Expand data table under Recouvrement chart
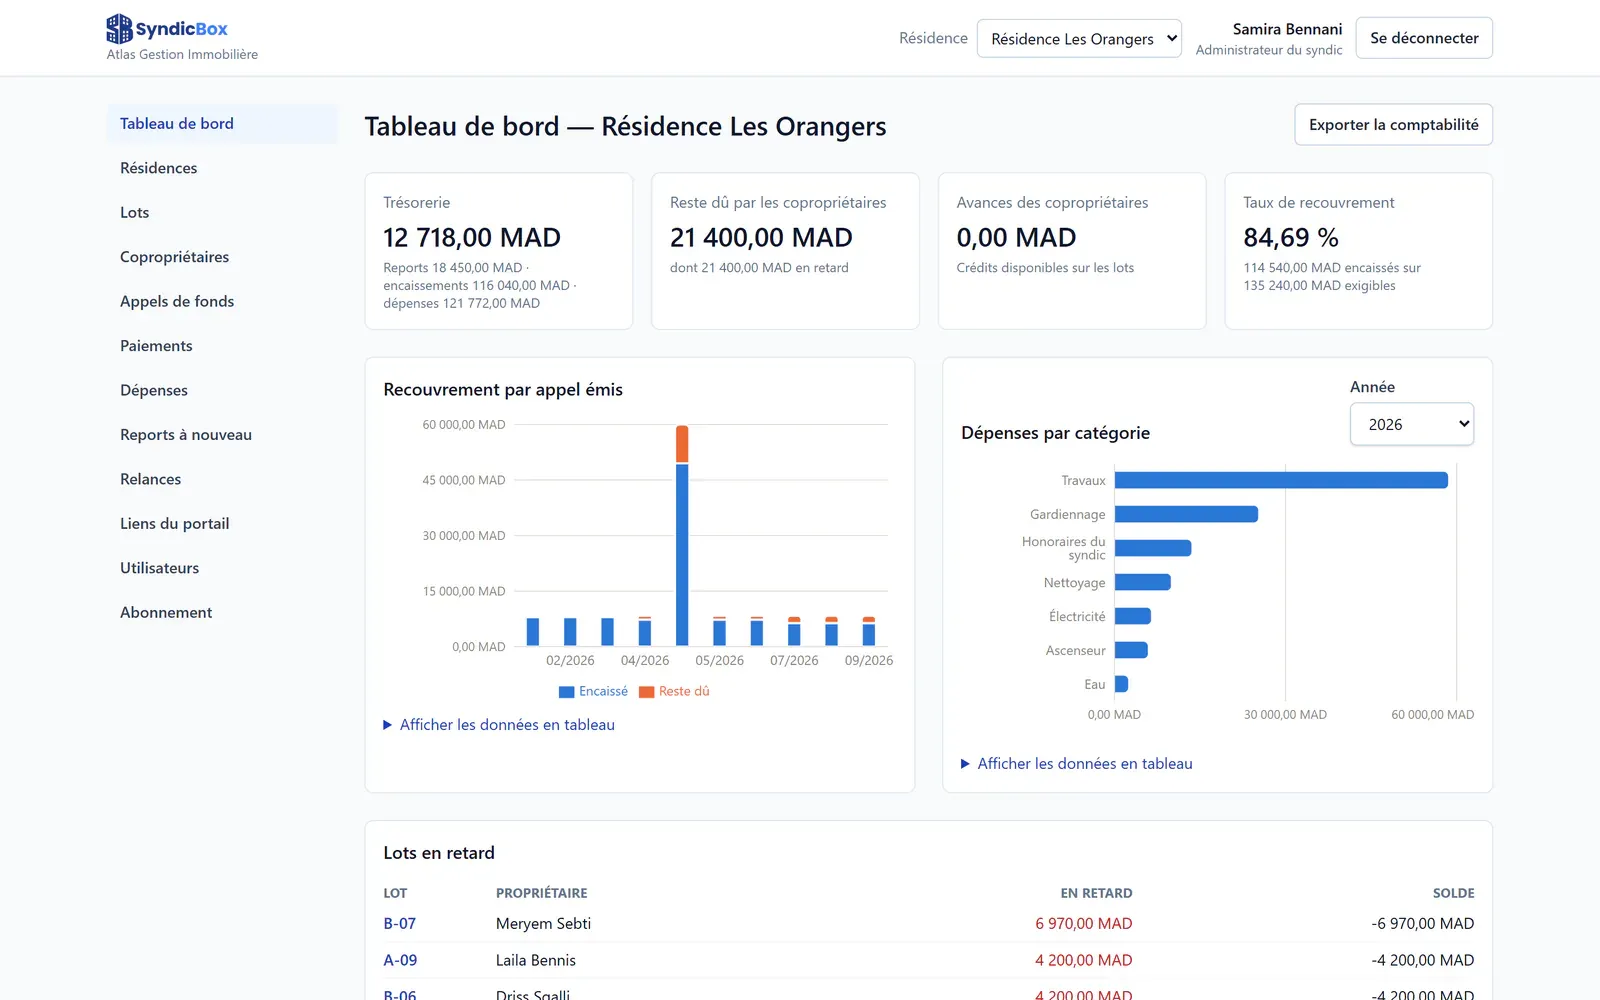The image size is (1600, 1000). [x=499, y=725]
